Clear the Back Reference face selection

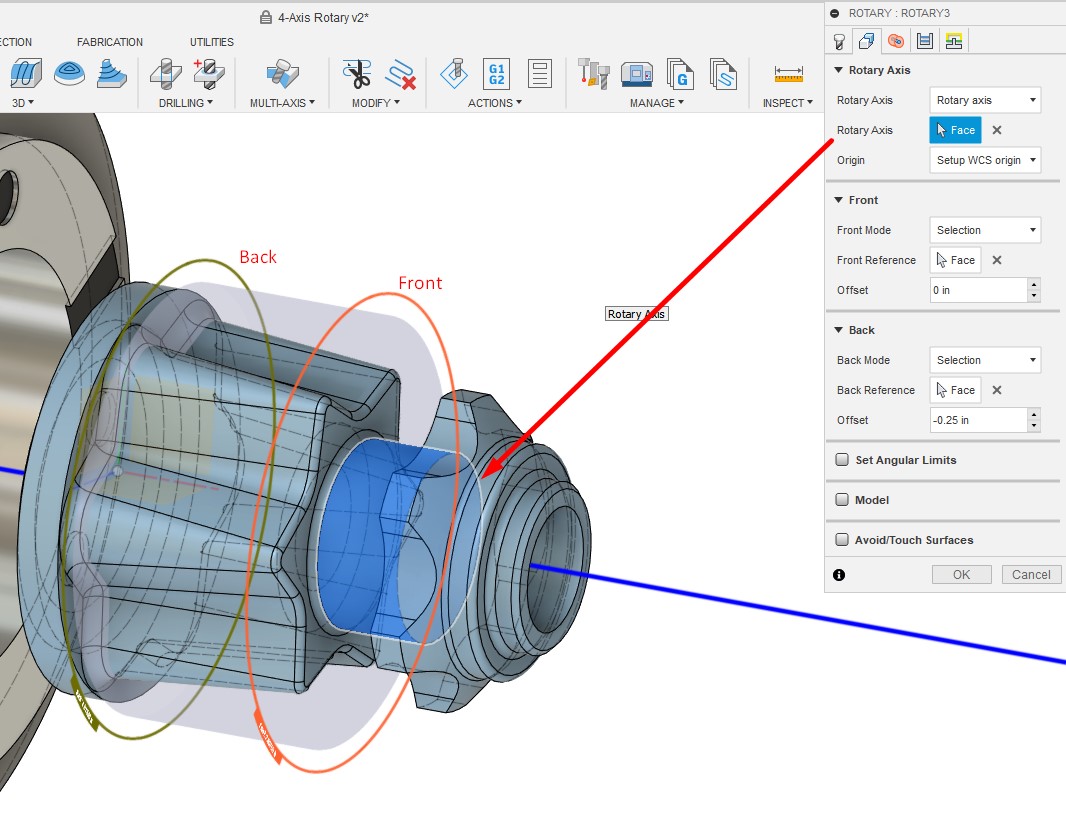(997, 390)
